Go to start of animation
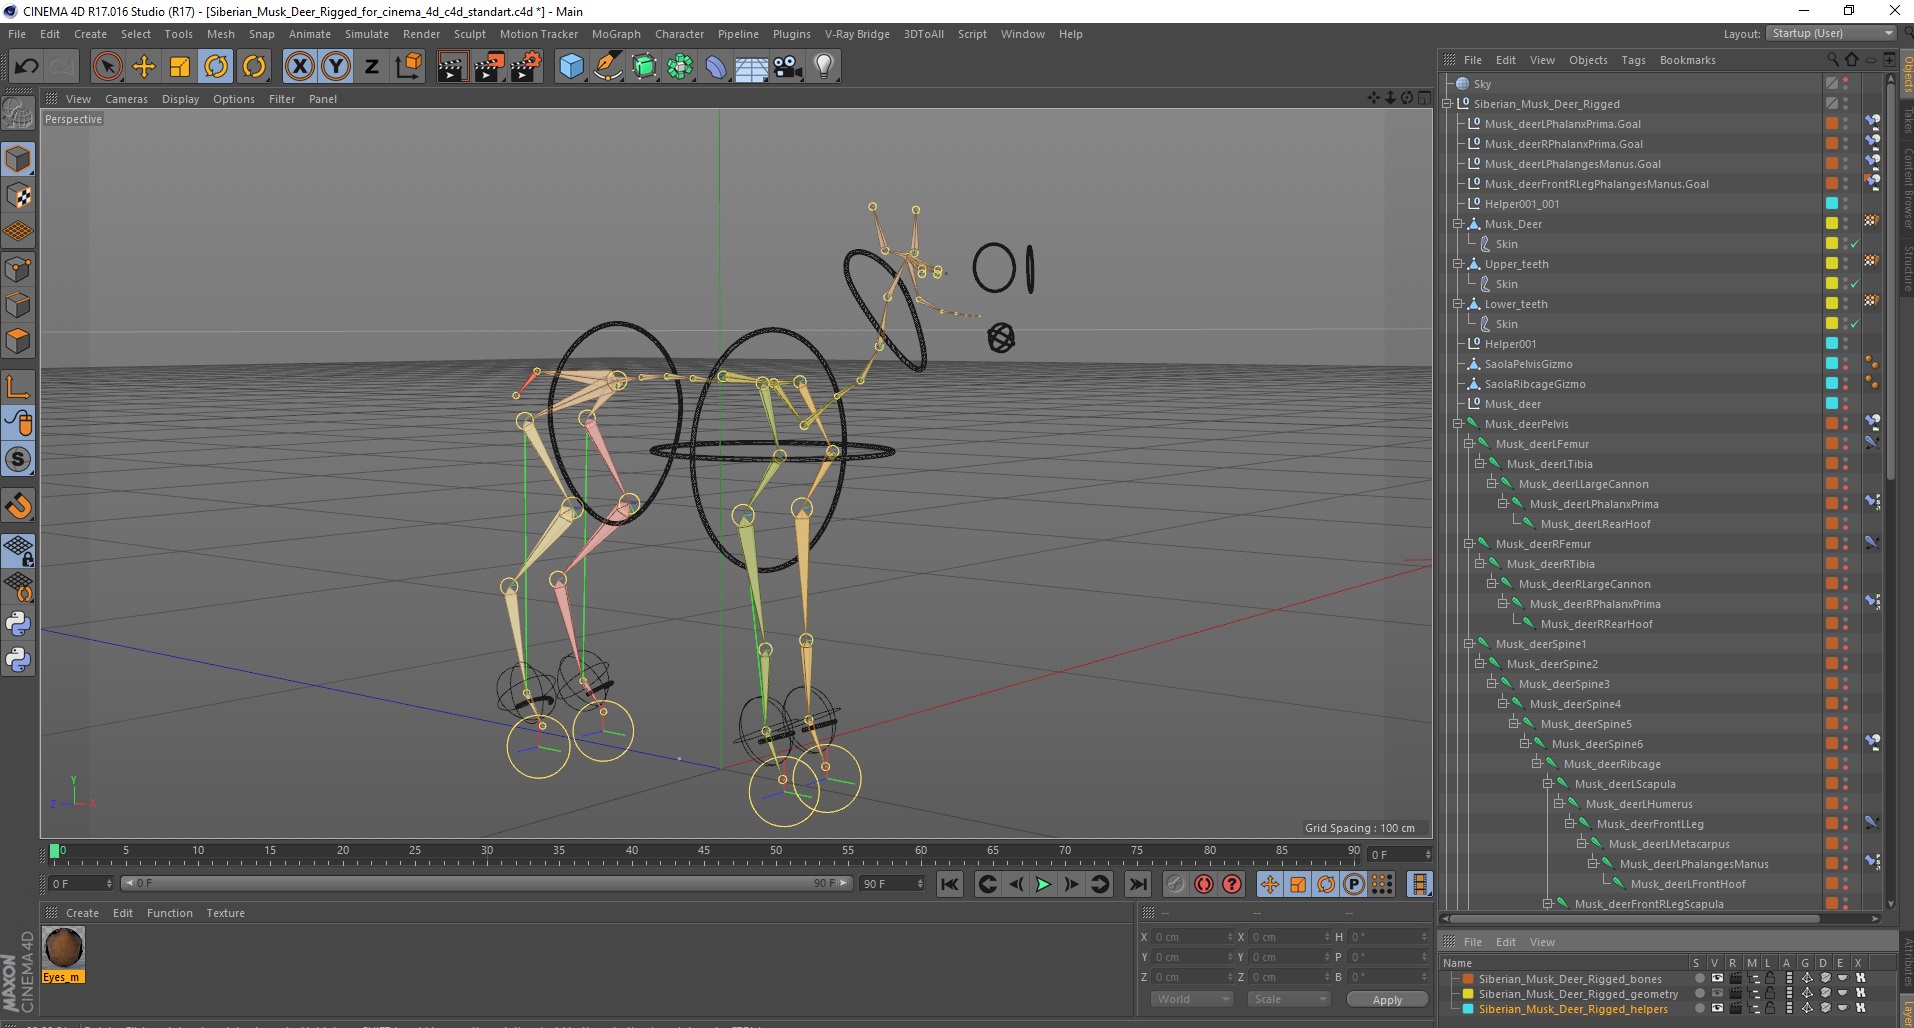Screen dimensions: 1914x1028 click(x=950, y=884)
